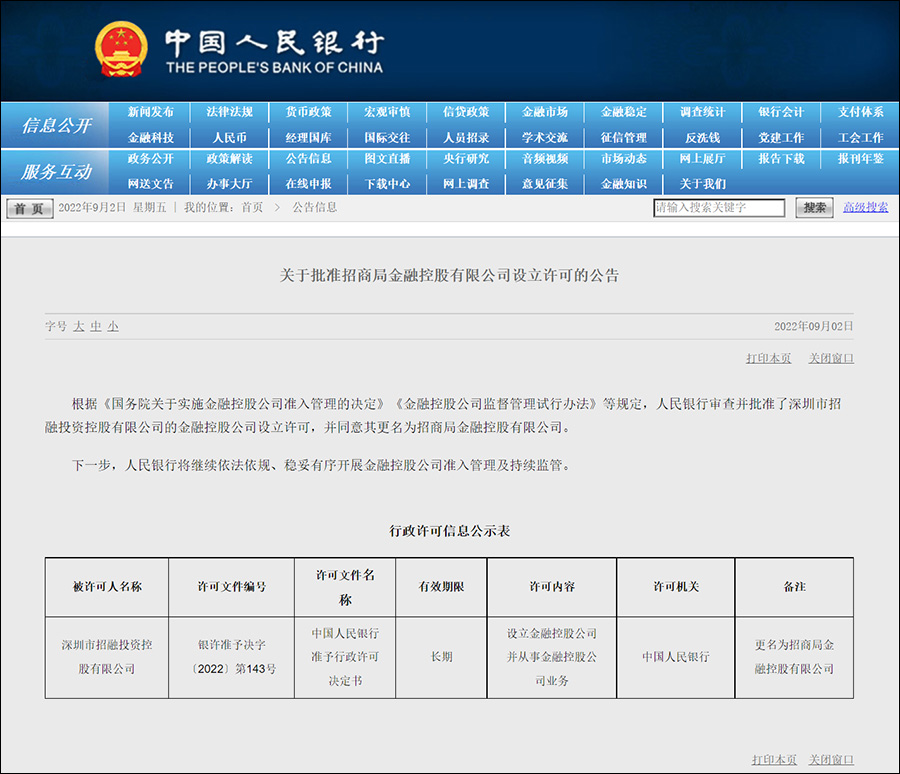Navigate to 人员招录
The image size is (900, 774).
click(466, 138)
